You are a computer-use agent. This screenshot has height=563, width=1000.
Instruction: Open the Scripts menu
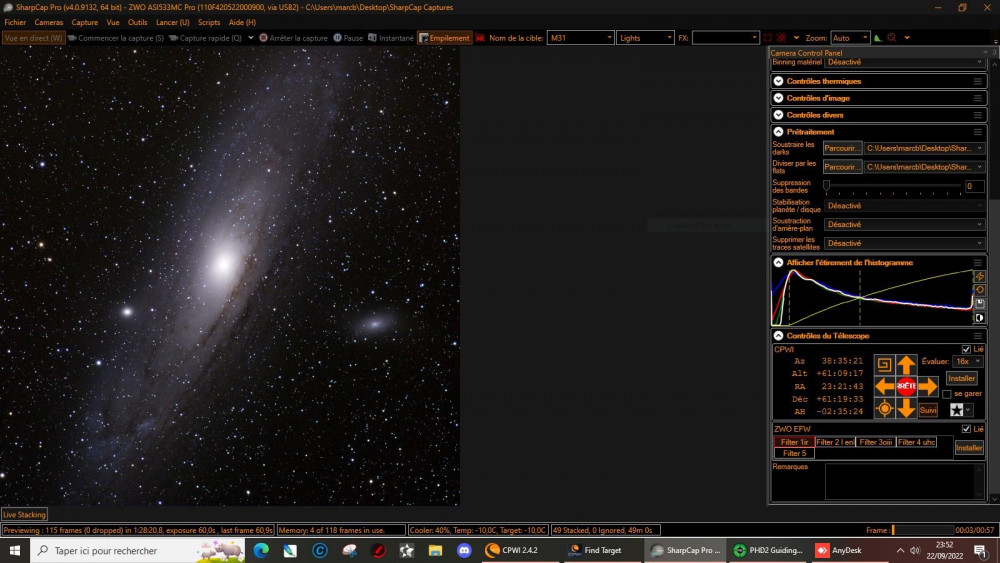[x=209, y=22]
